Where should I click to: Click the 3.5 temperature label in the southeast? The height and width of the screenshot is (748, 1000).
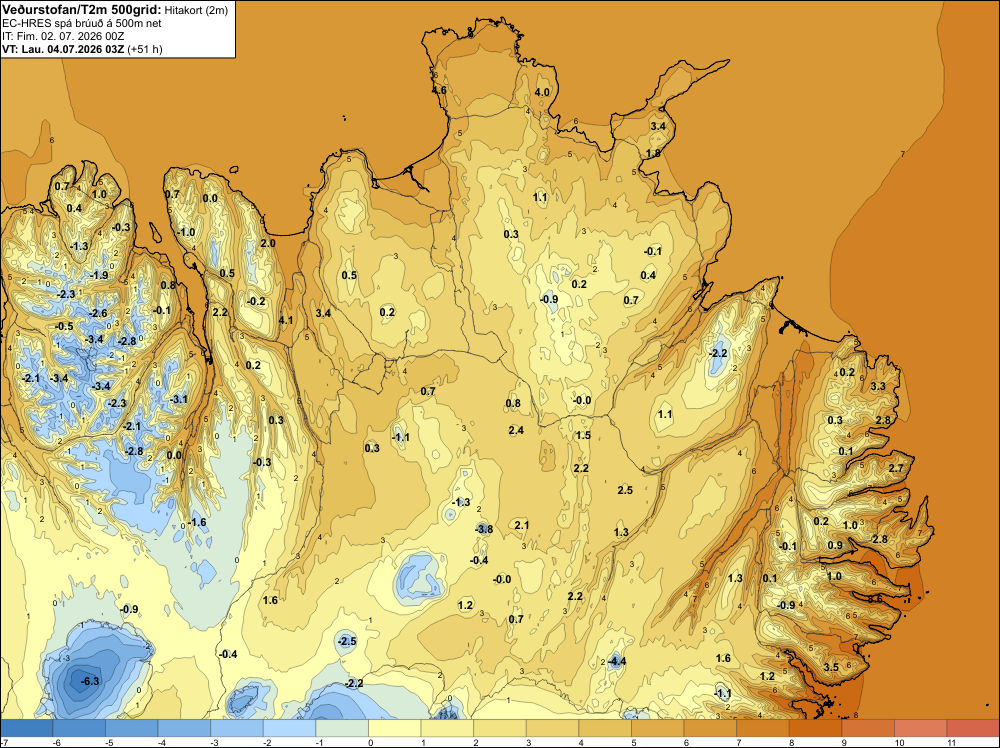click(x=831, y=667)
